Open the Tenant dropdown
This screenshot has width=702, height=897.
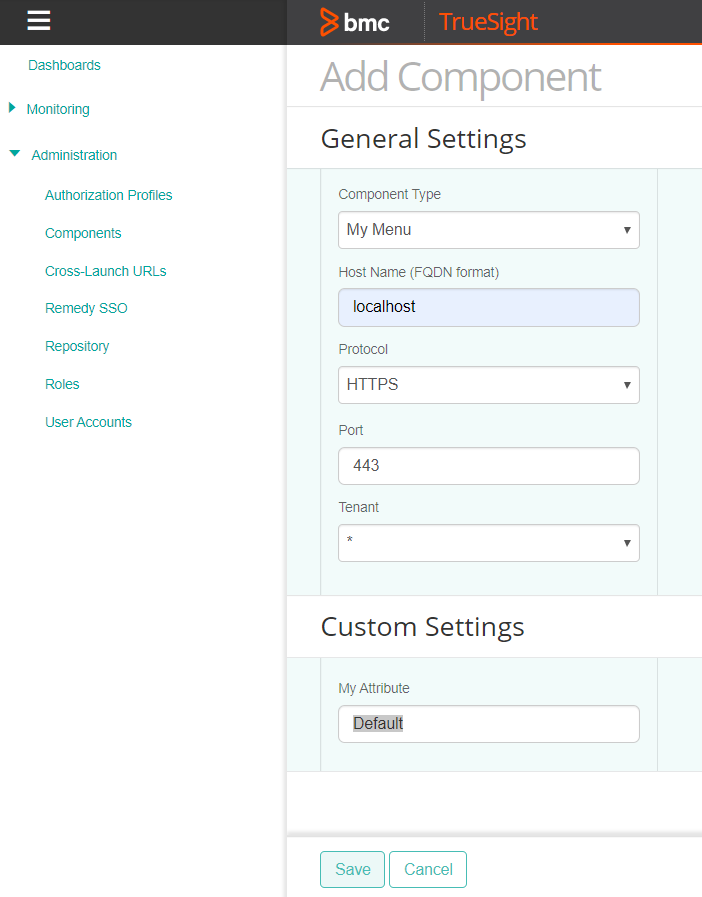(x=489, y=543)
